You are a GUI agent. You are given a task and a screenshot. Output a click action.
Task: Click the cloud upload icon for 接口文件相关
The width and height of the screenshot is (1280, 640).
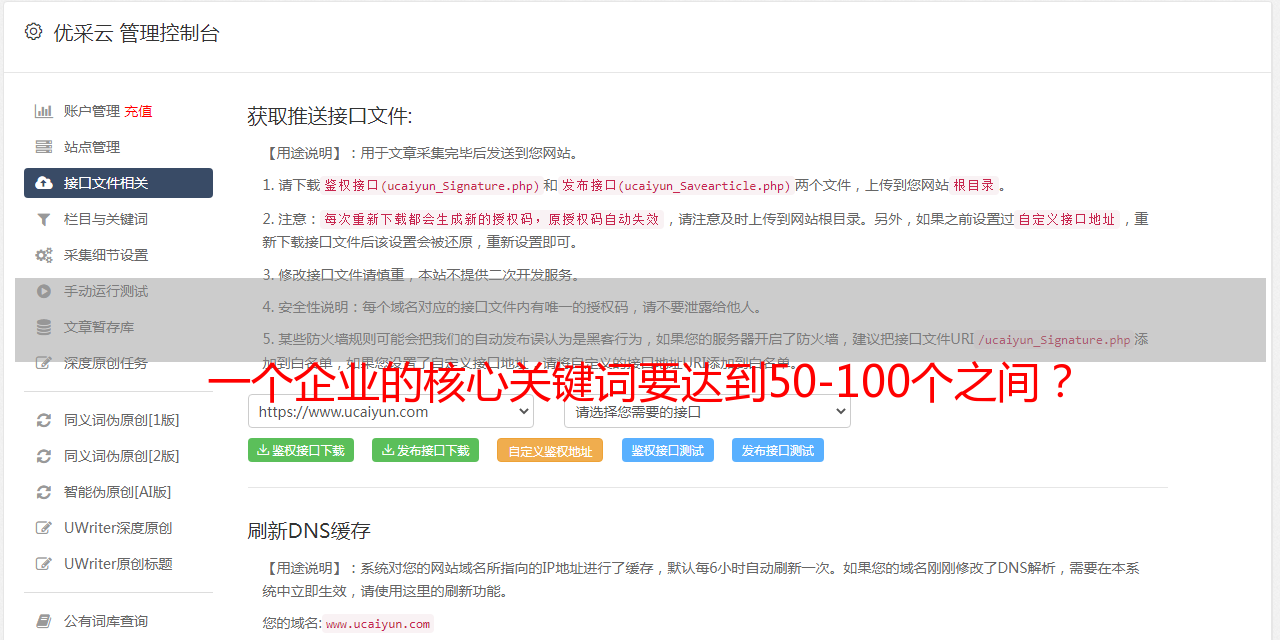click(44, 183)
